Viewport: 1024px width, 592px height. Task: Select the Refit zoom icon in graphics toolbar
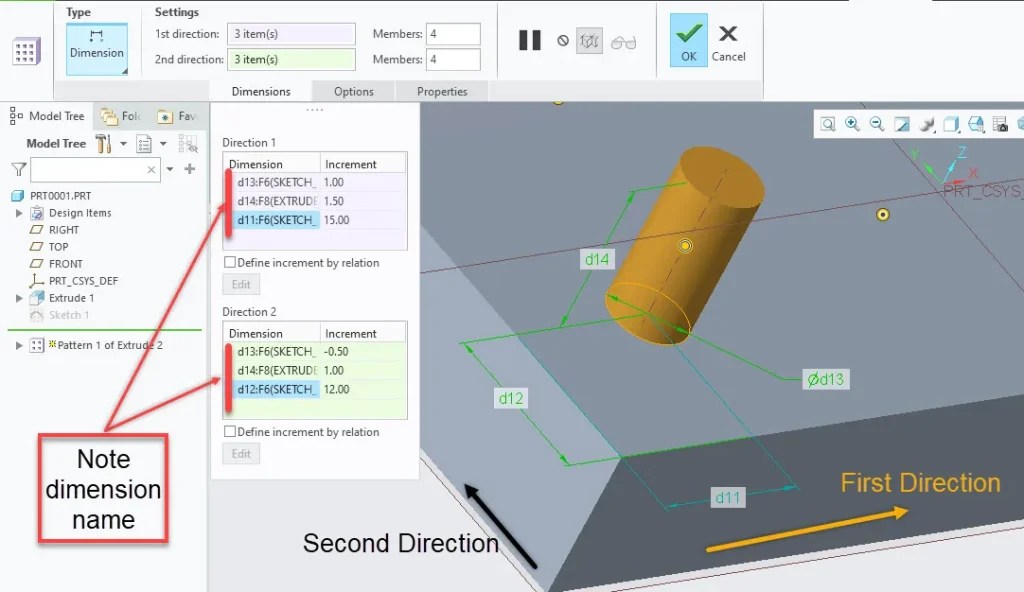901,124
